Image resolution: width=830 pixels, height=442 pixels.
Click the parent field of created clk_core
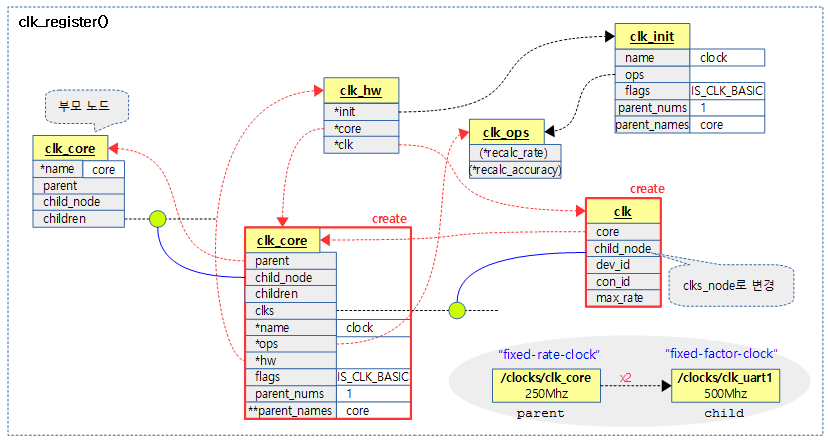(291, 261)
